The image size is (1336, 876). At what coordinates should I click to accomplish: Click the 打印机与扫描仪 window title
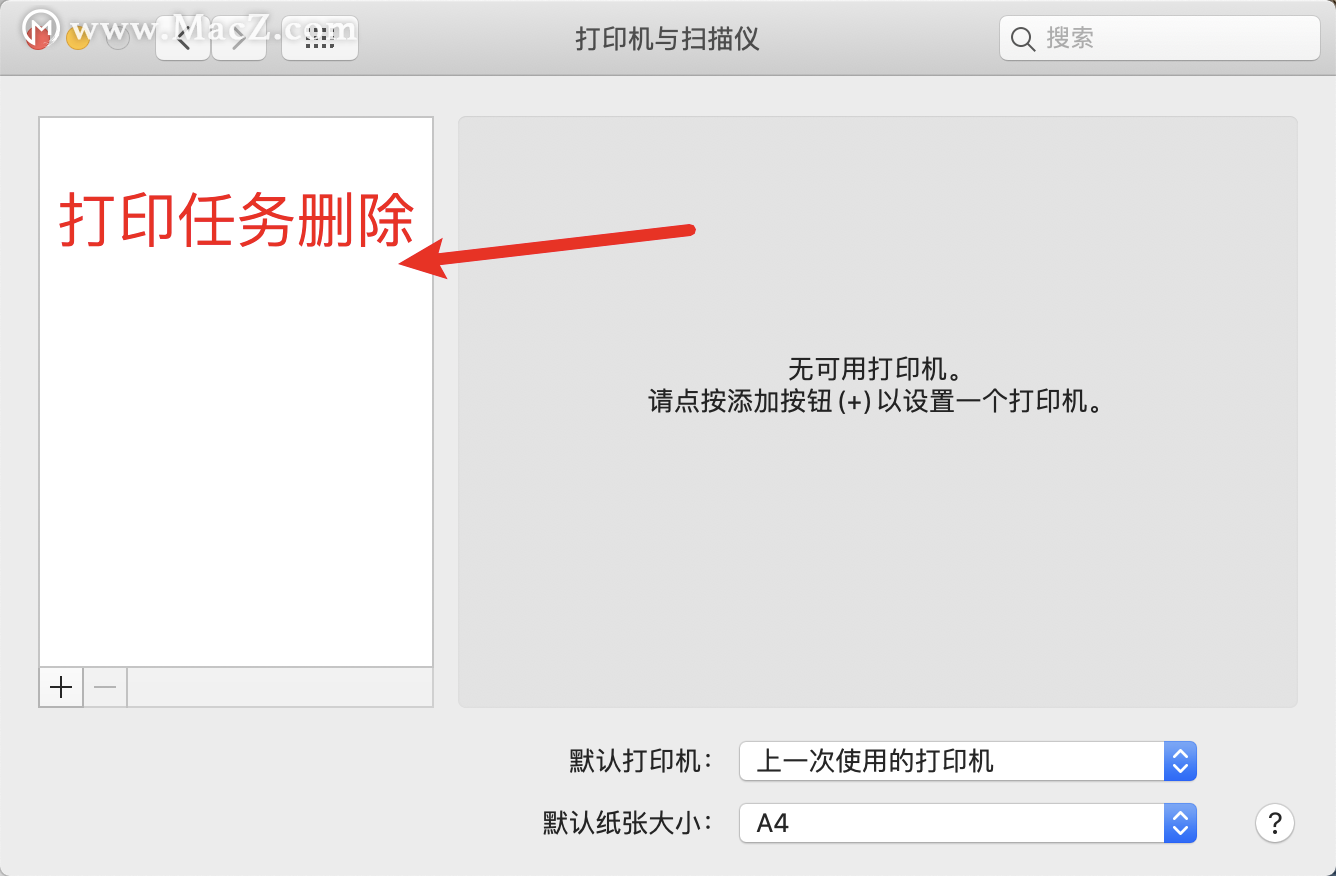pos(667,39)
